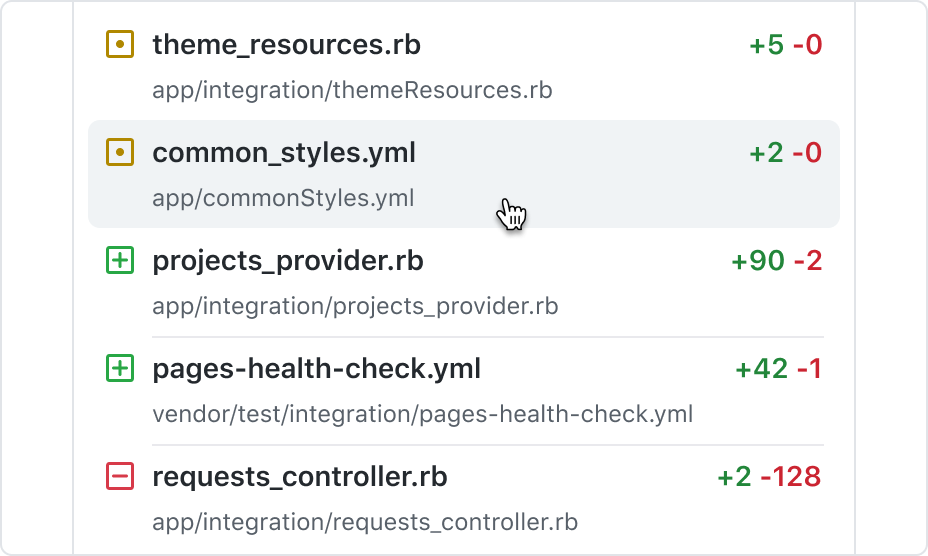Click the modified icon beside theme_resources.rb
Image resolution: width=928 pixels, height=556 pixels.
[120, 44]
